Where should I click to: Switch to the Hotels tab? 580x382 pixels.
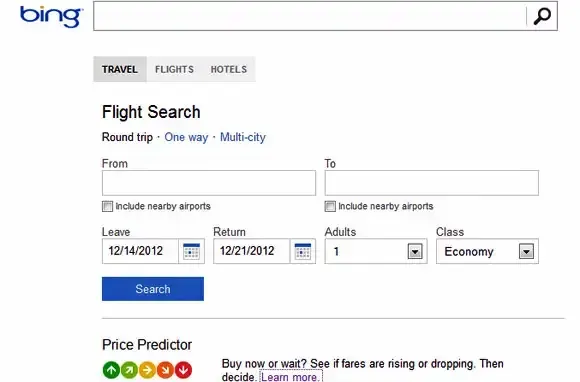click(229, 69)
